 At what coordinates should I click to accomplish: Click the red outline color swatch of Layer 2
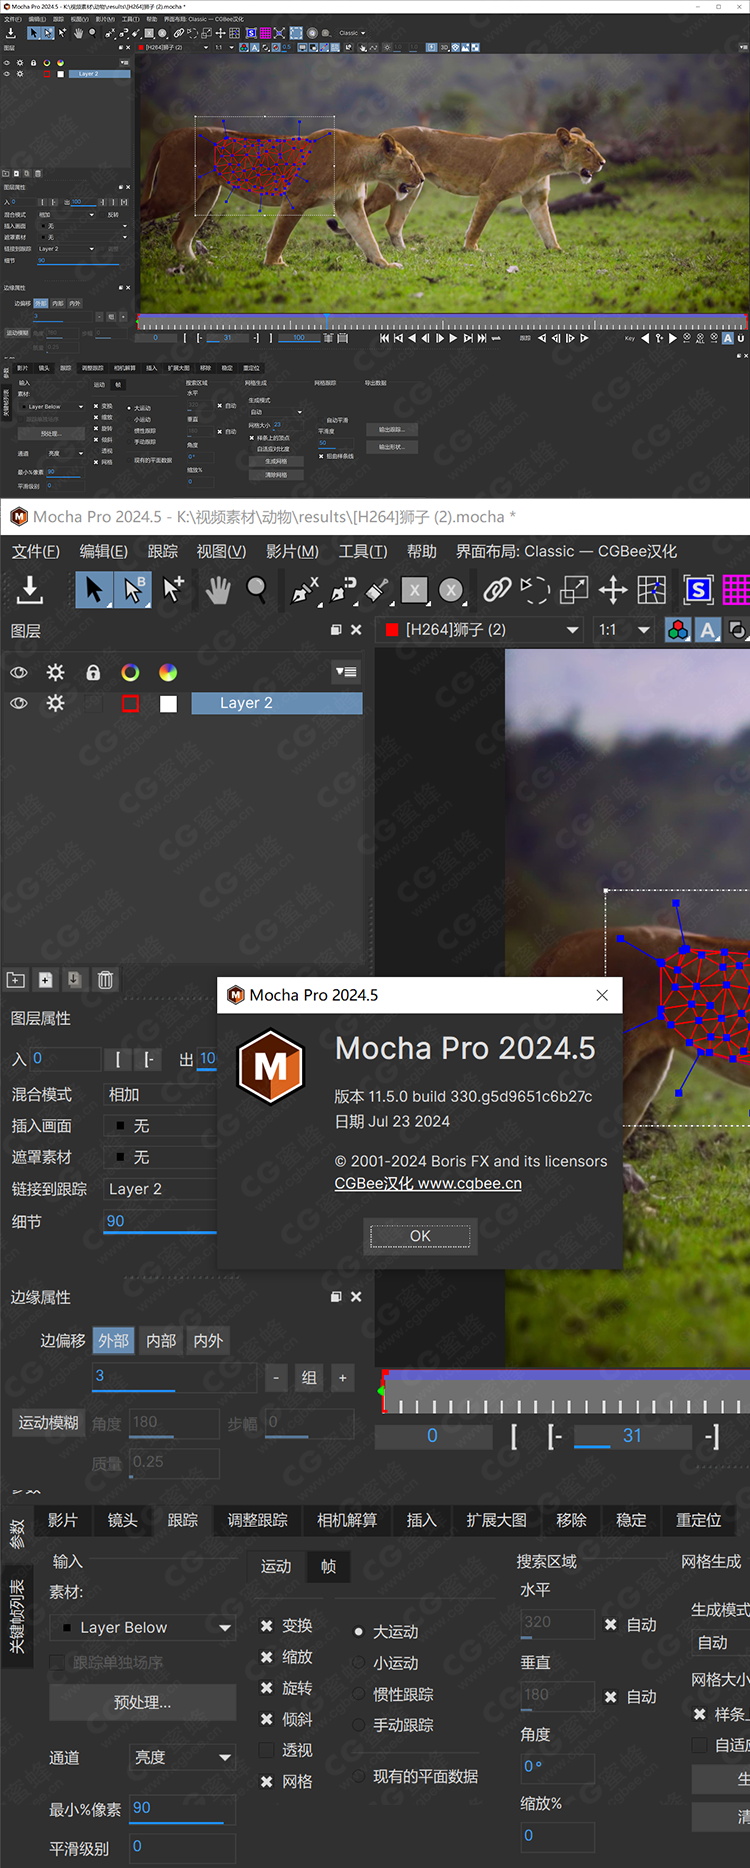[x=130, y=703]
